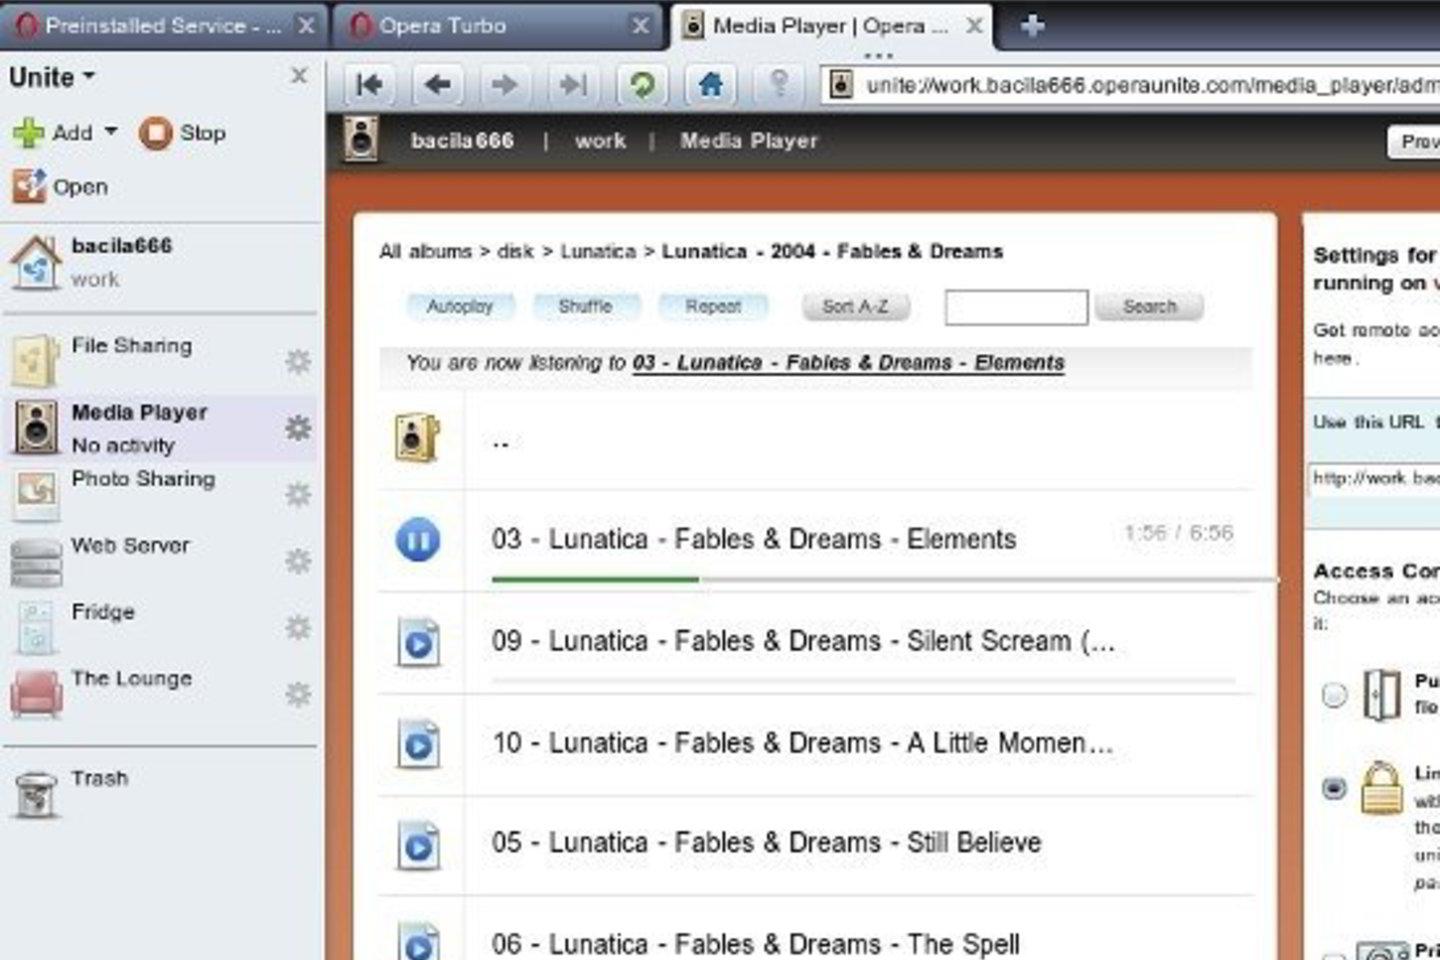Click the Search button
The width and height of the screenshot is (1440, 960).
click(x=1149, y=306)
